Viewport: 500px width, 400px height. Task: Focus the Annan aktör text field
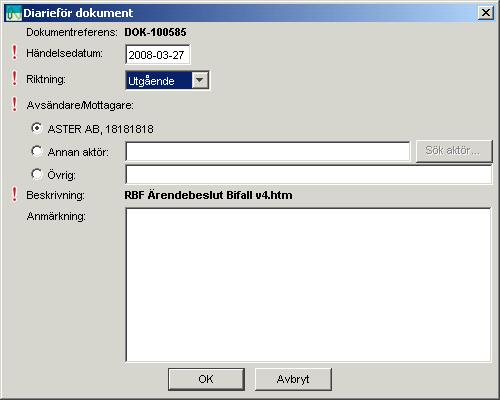(268, 151)
